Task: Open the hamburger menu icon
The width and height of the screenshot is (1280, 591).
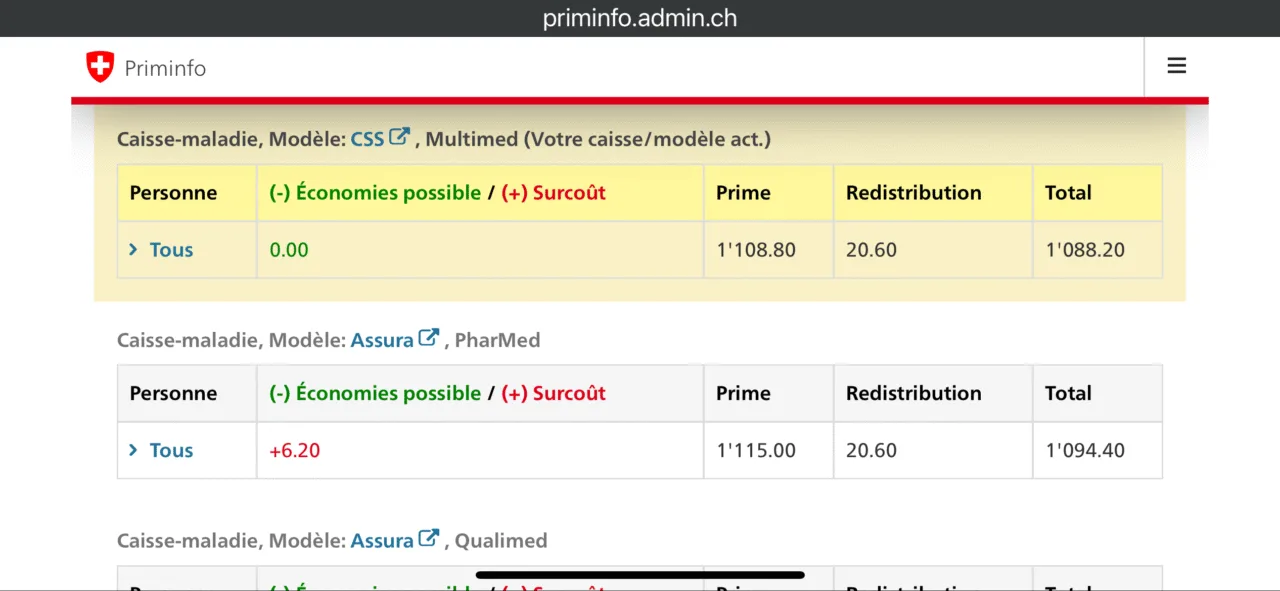Action: point(1176,66)
